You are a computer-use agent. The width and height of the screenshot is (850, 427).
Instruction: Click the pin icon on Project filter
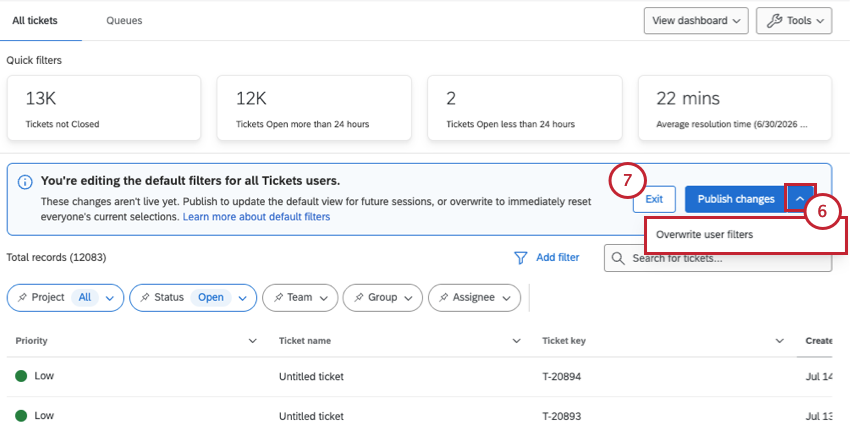pos(22,297)
